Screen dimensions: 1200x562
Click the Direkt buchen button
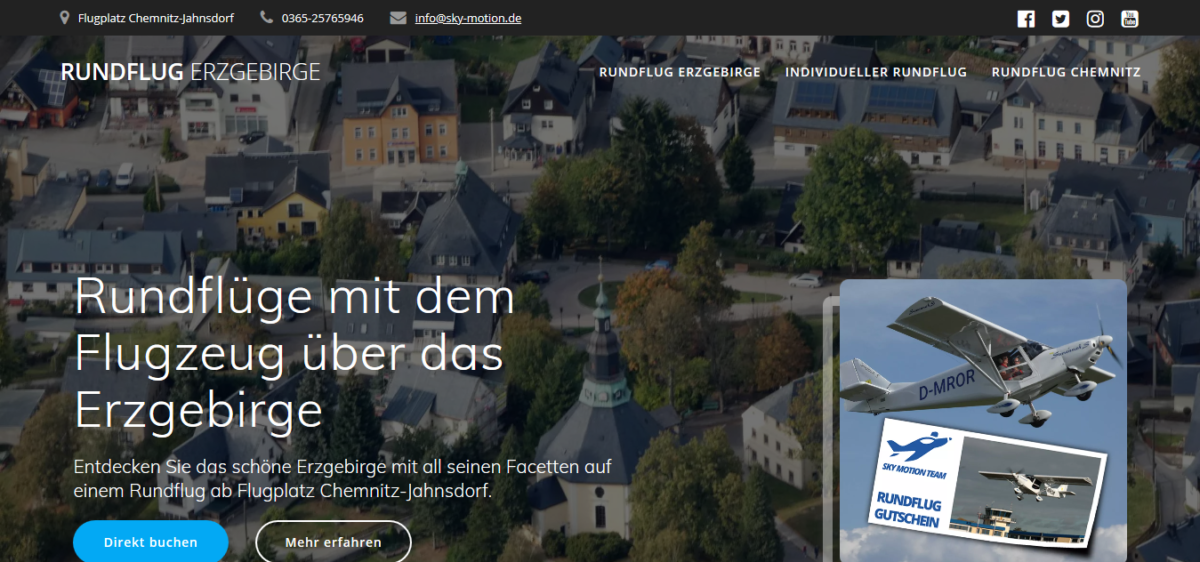click(151, 542)
